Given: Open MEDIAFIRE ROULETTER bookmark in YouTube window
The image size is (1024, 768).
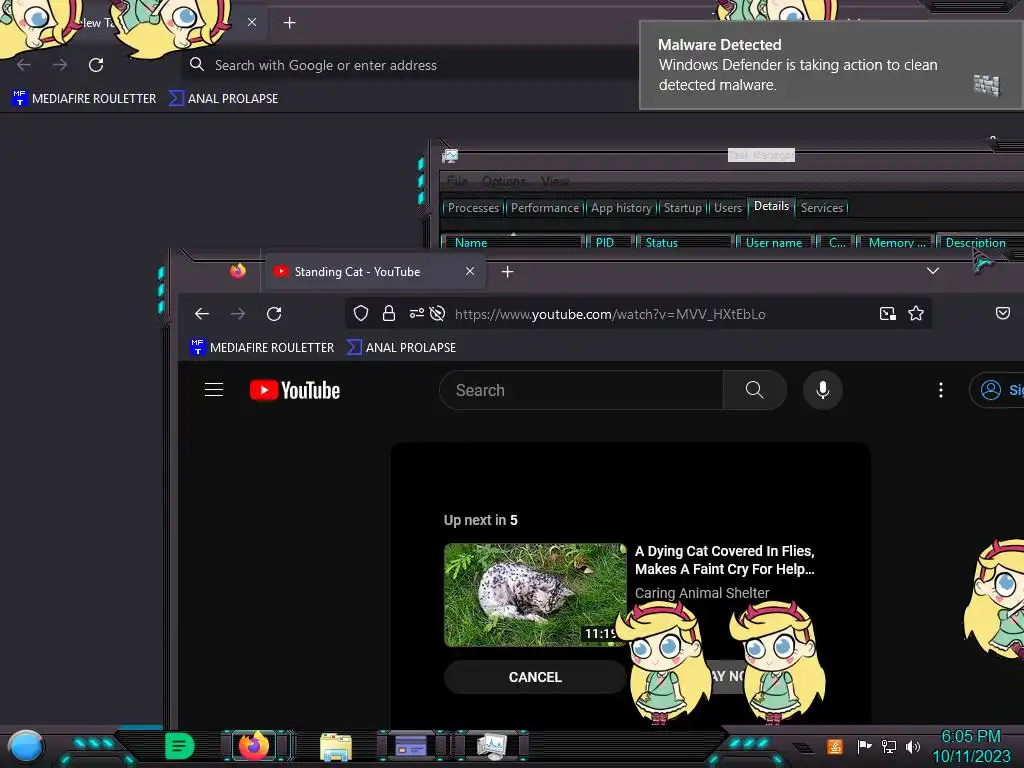Looking at the screenshot, I should [x=262, y=347].
